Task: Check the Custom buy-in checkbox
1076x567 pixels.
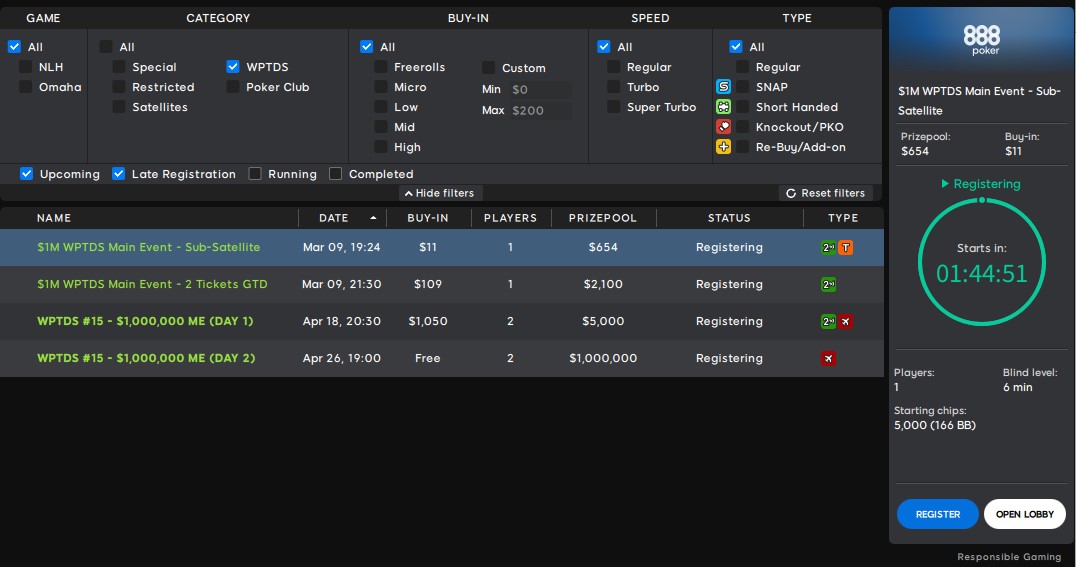Action: coord(489,67)
